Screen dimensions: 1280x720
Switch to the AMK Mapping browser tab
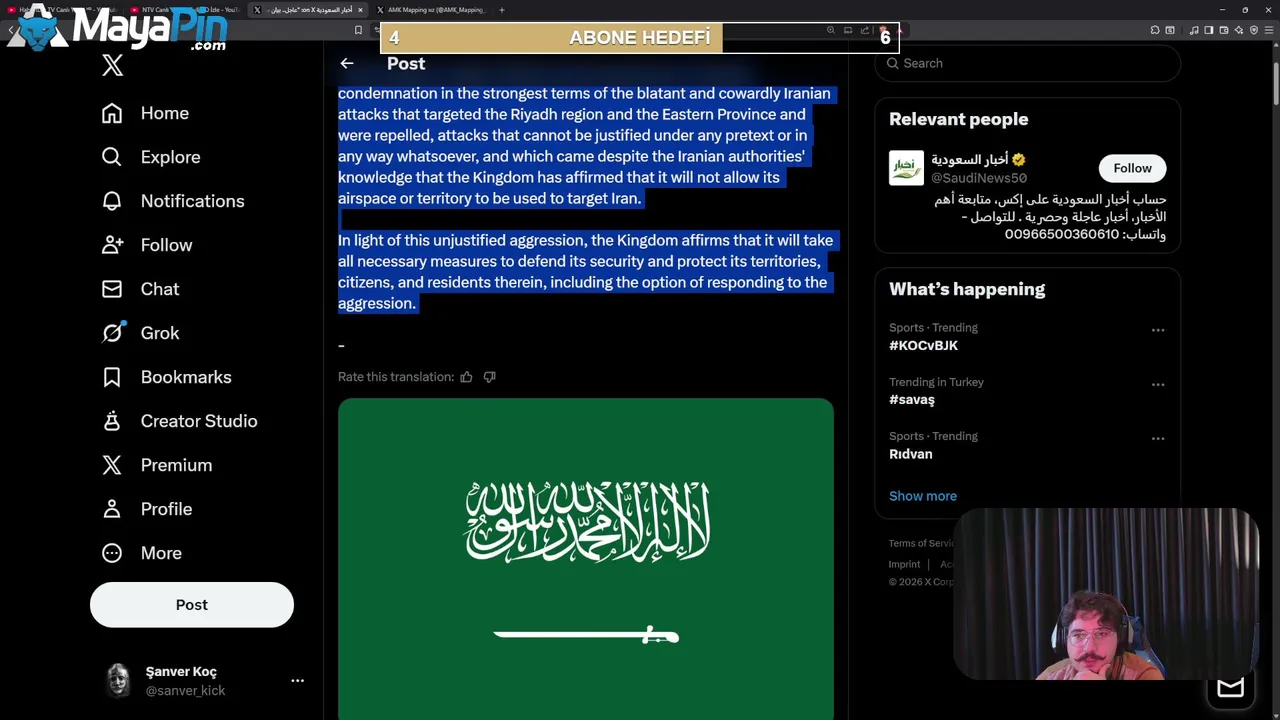(432, 10)
